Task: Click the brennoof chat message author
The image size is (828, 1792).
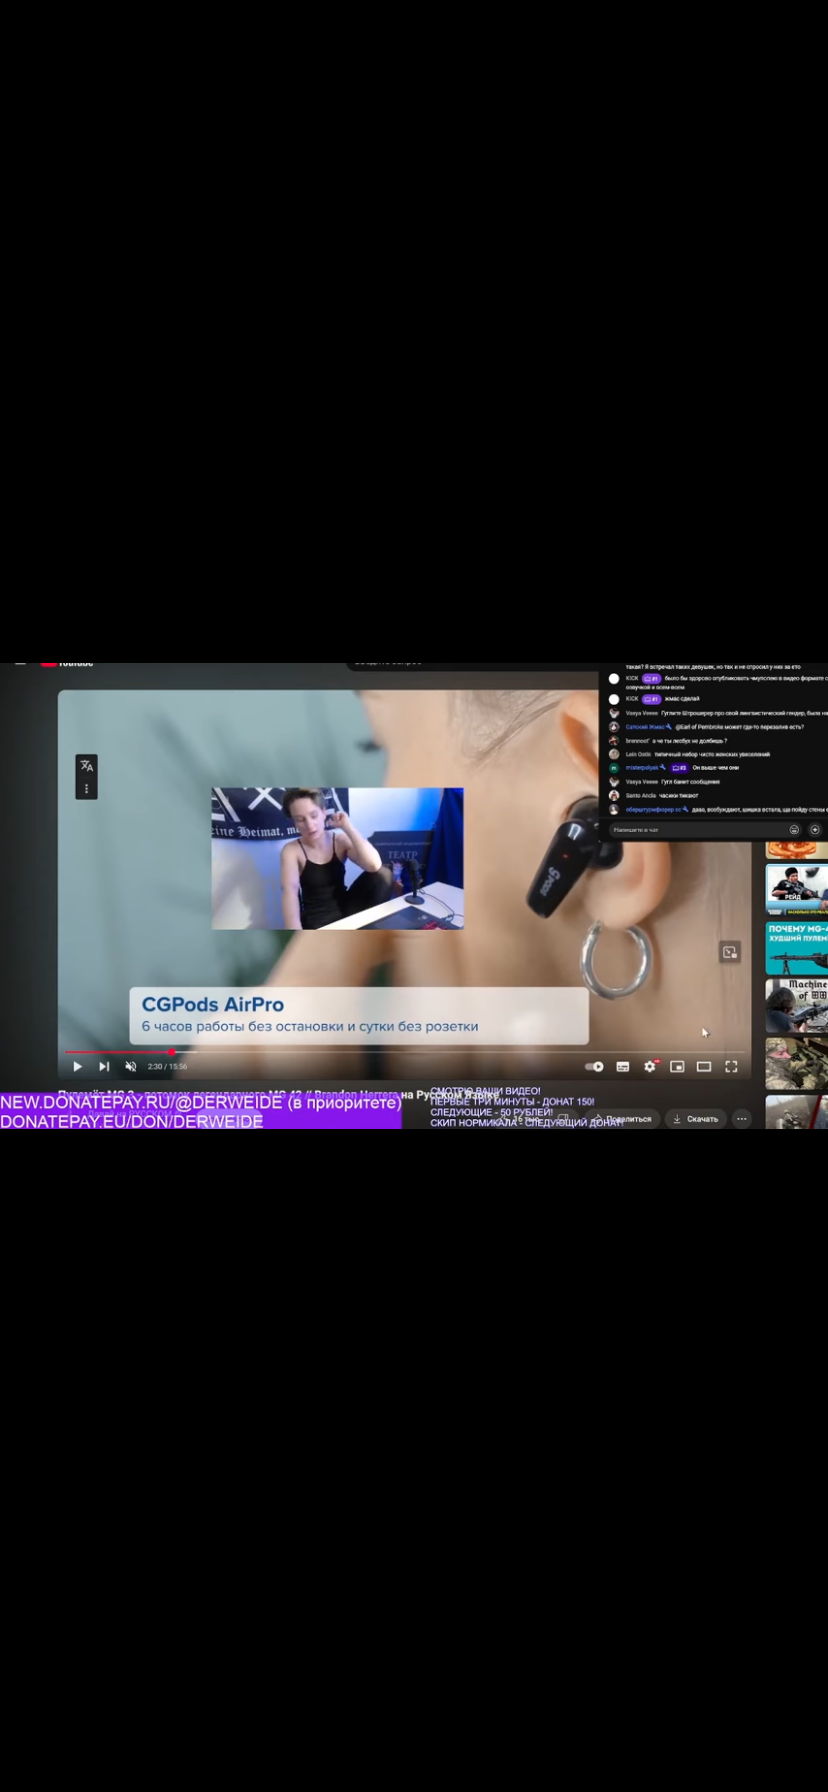Action: 638,741
